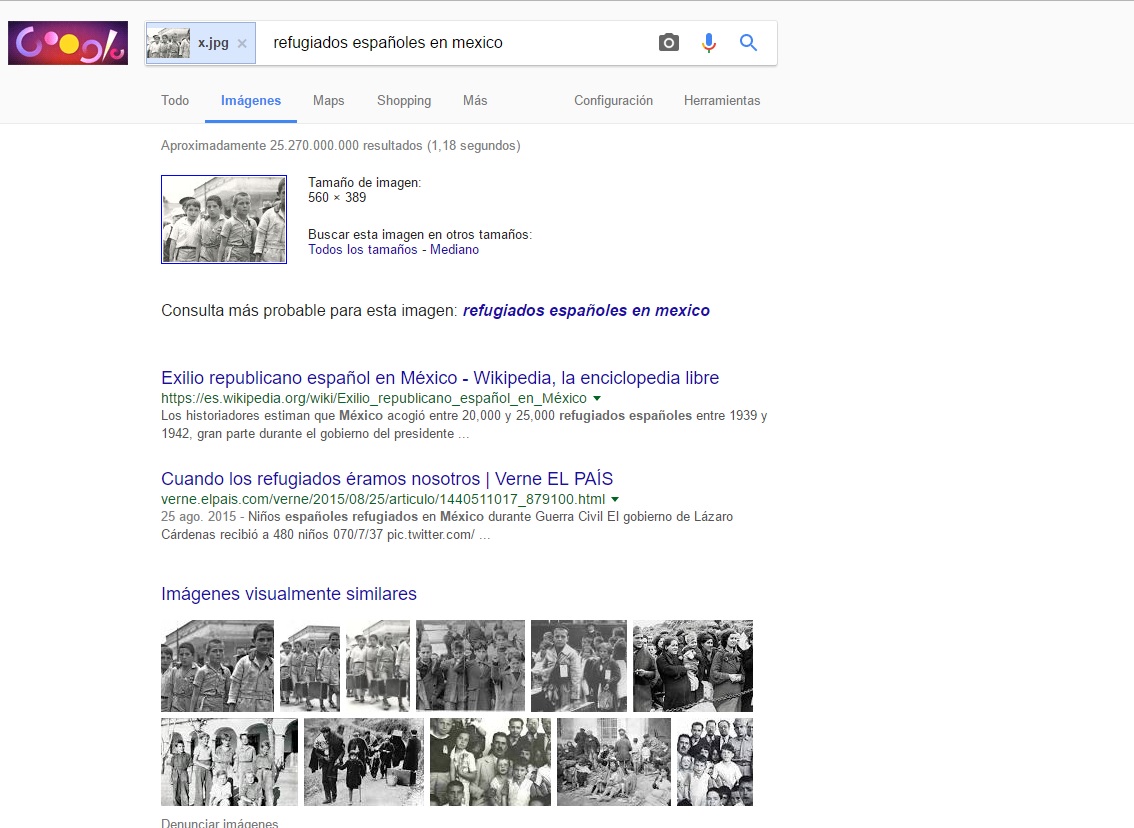This screenshot has height=828, width=1134.
Task: Click the Todos los tamaños link
Action: point(362,250)
